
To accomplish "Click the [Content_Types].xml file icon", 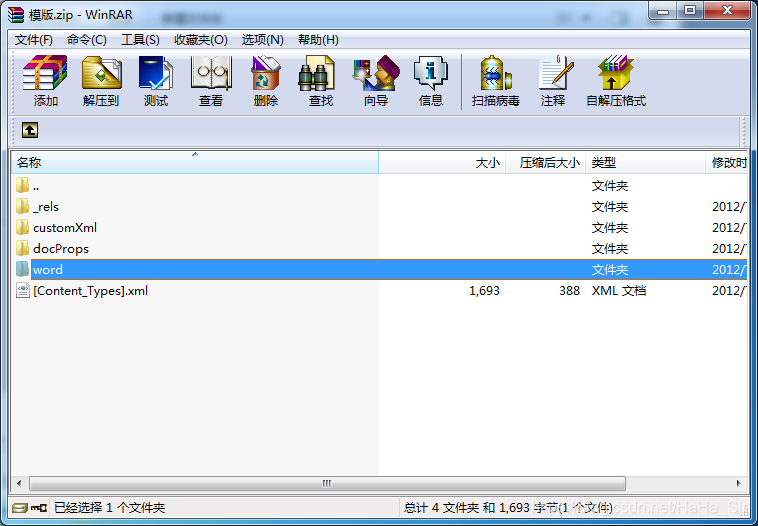I will [x=23, y=291].
